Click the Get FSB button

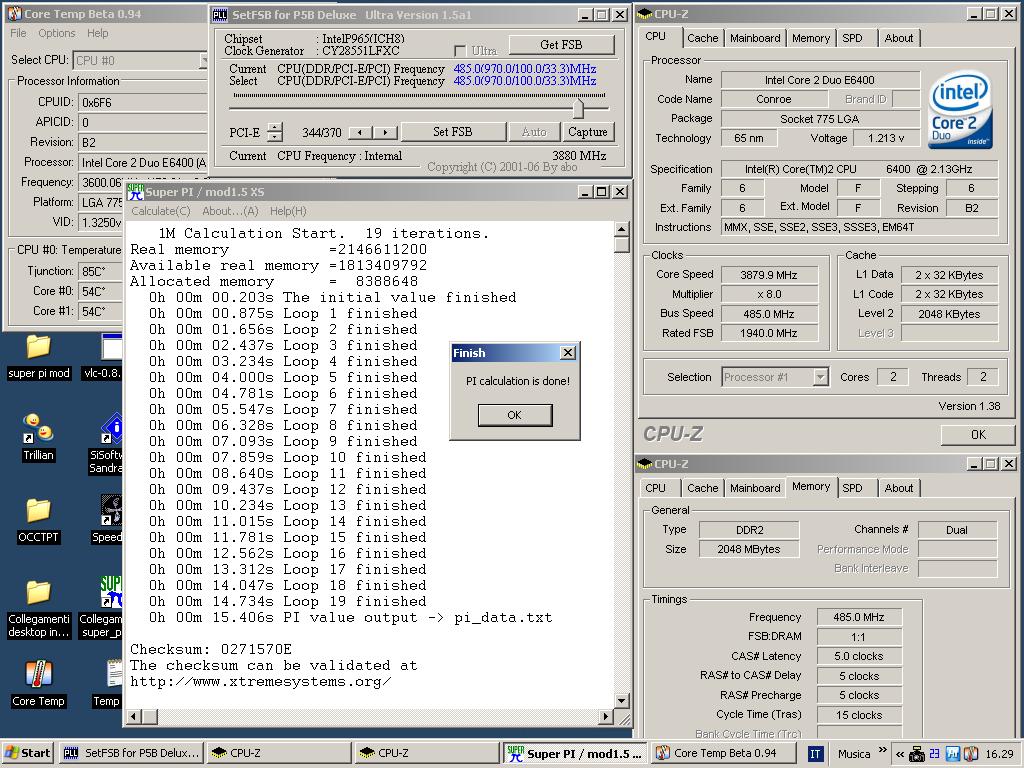point(561,44)
